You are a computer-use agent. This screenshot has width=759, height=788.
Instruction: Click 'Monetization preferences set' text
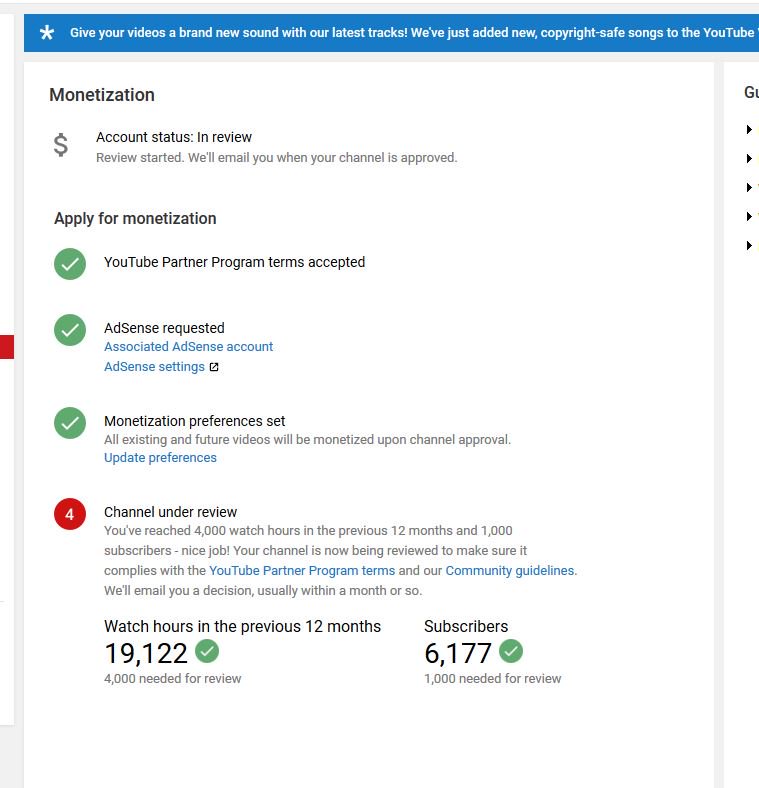[x=195, y=421]
